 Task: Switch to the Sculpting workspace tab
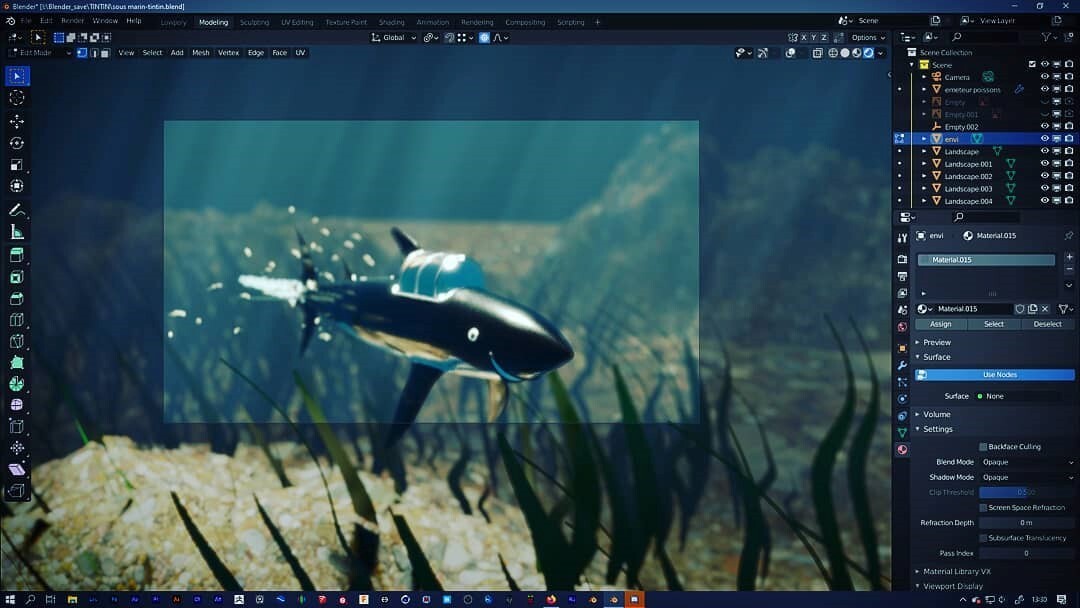coord(254,22)
